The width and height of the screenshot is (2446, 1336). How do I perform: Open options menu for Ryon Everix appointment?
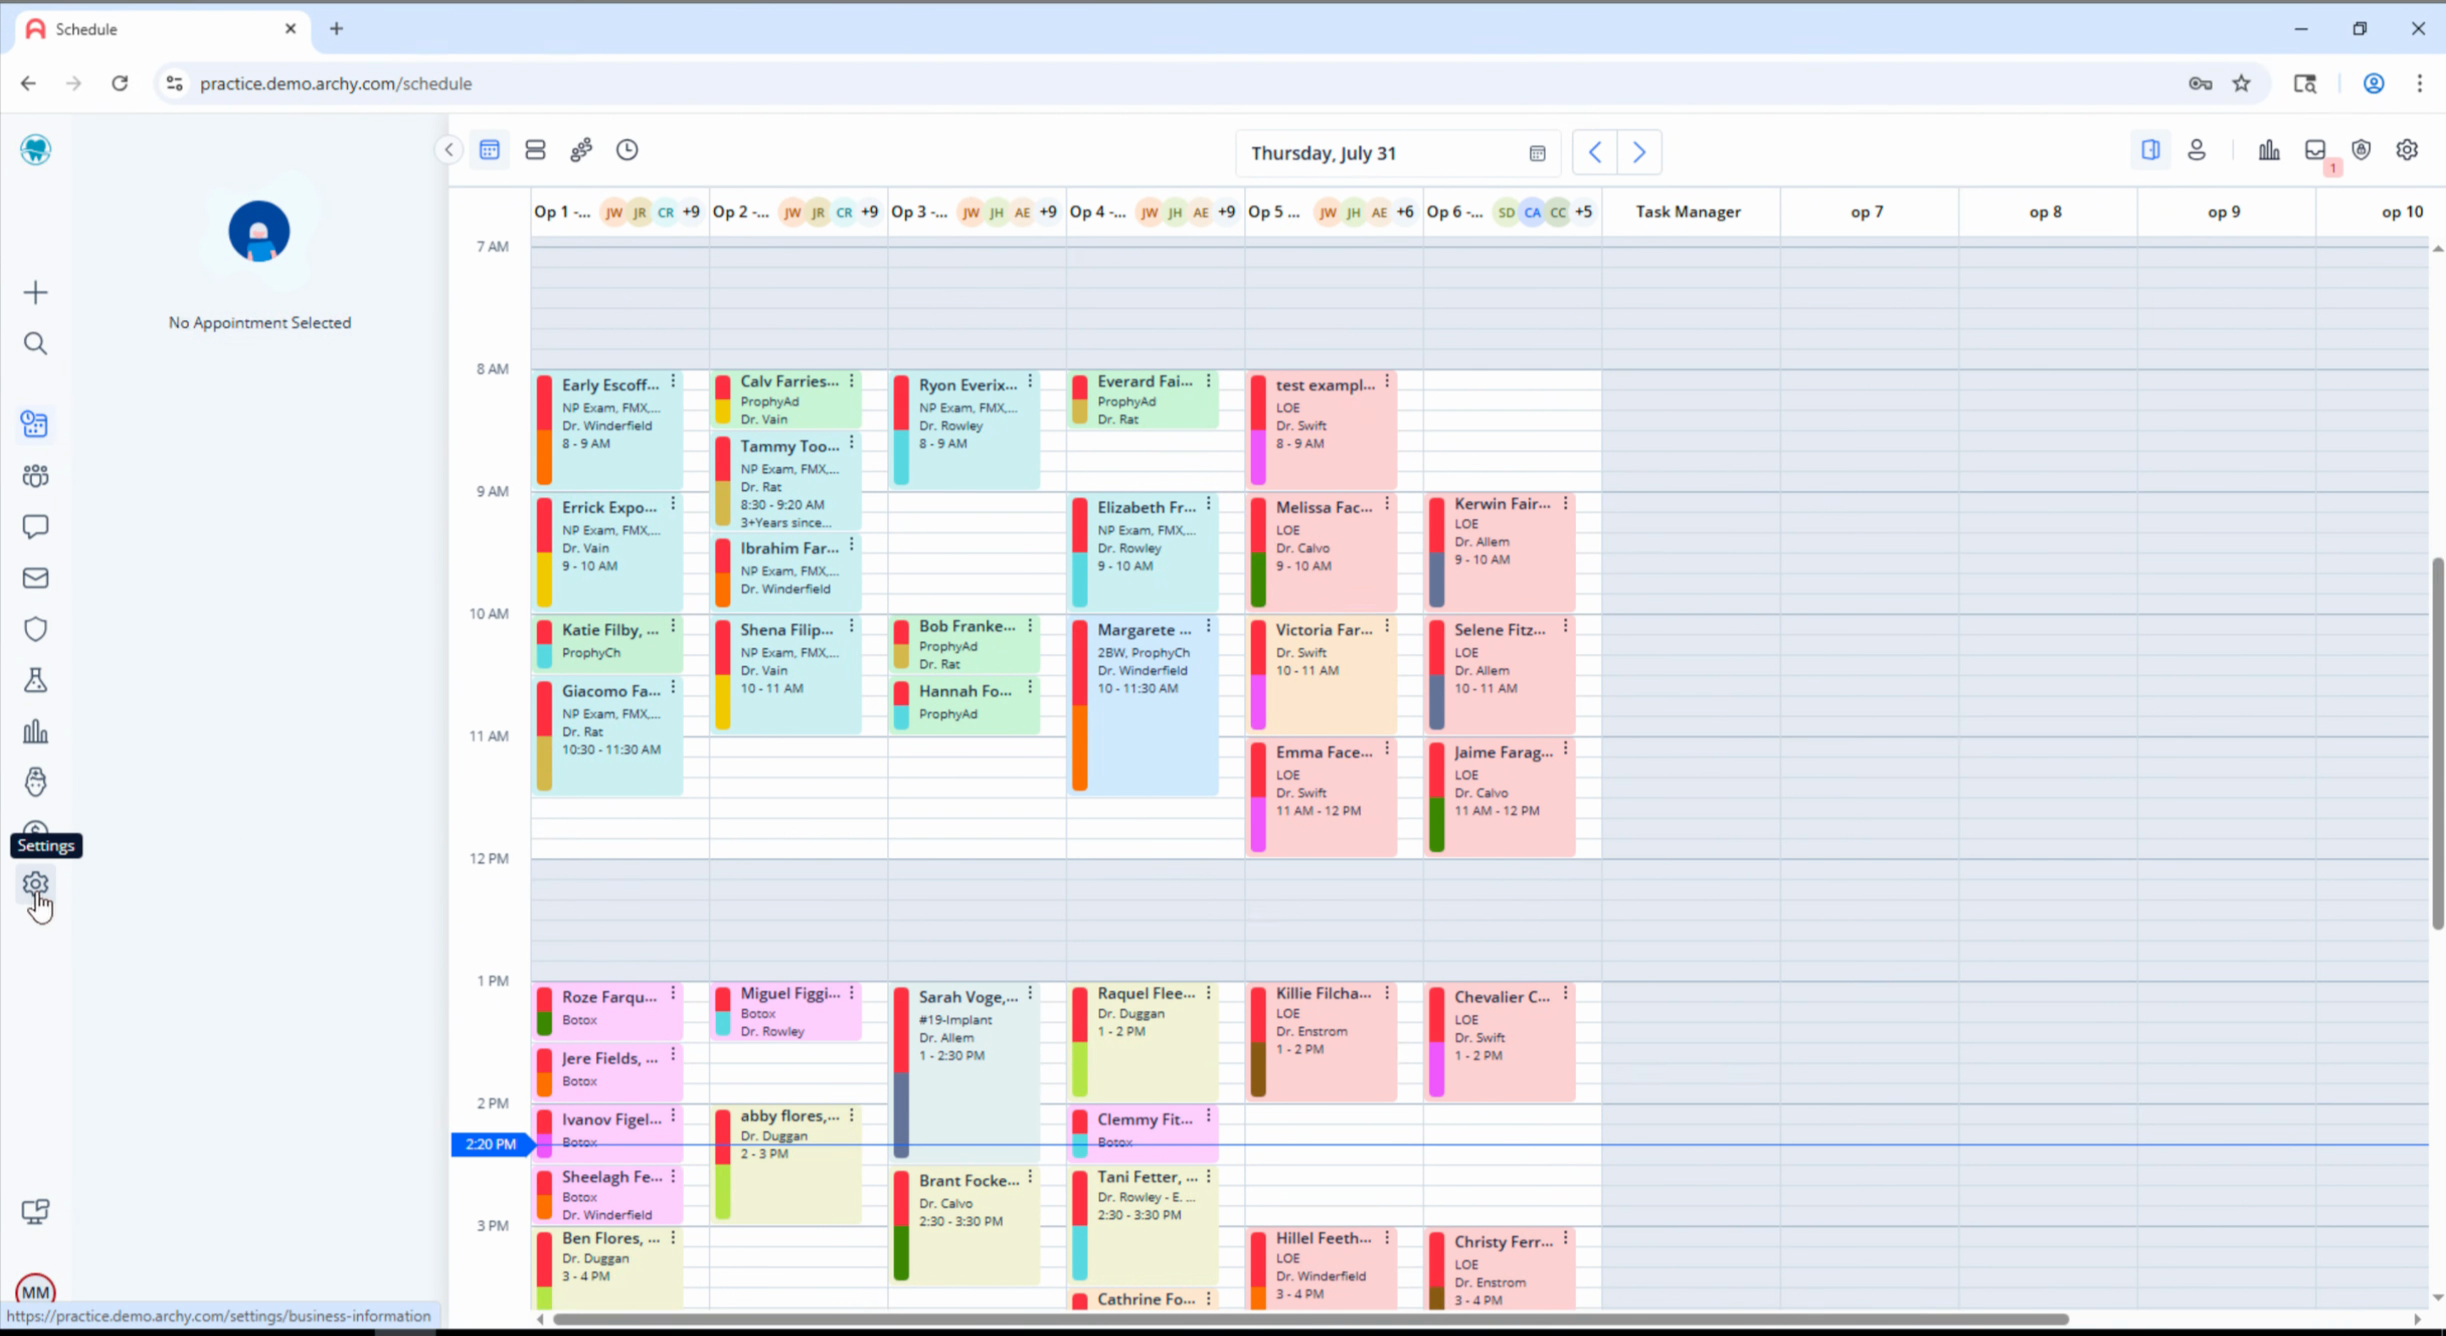click(x=1030, y=381)
